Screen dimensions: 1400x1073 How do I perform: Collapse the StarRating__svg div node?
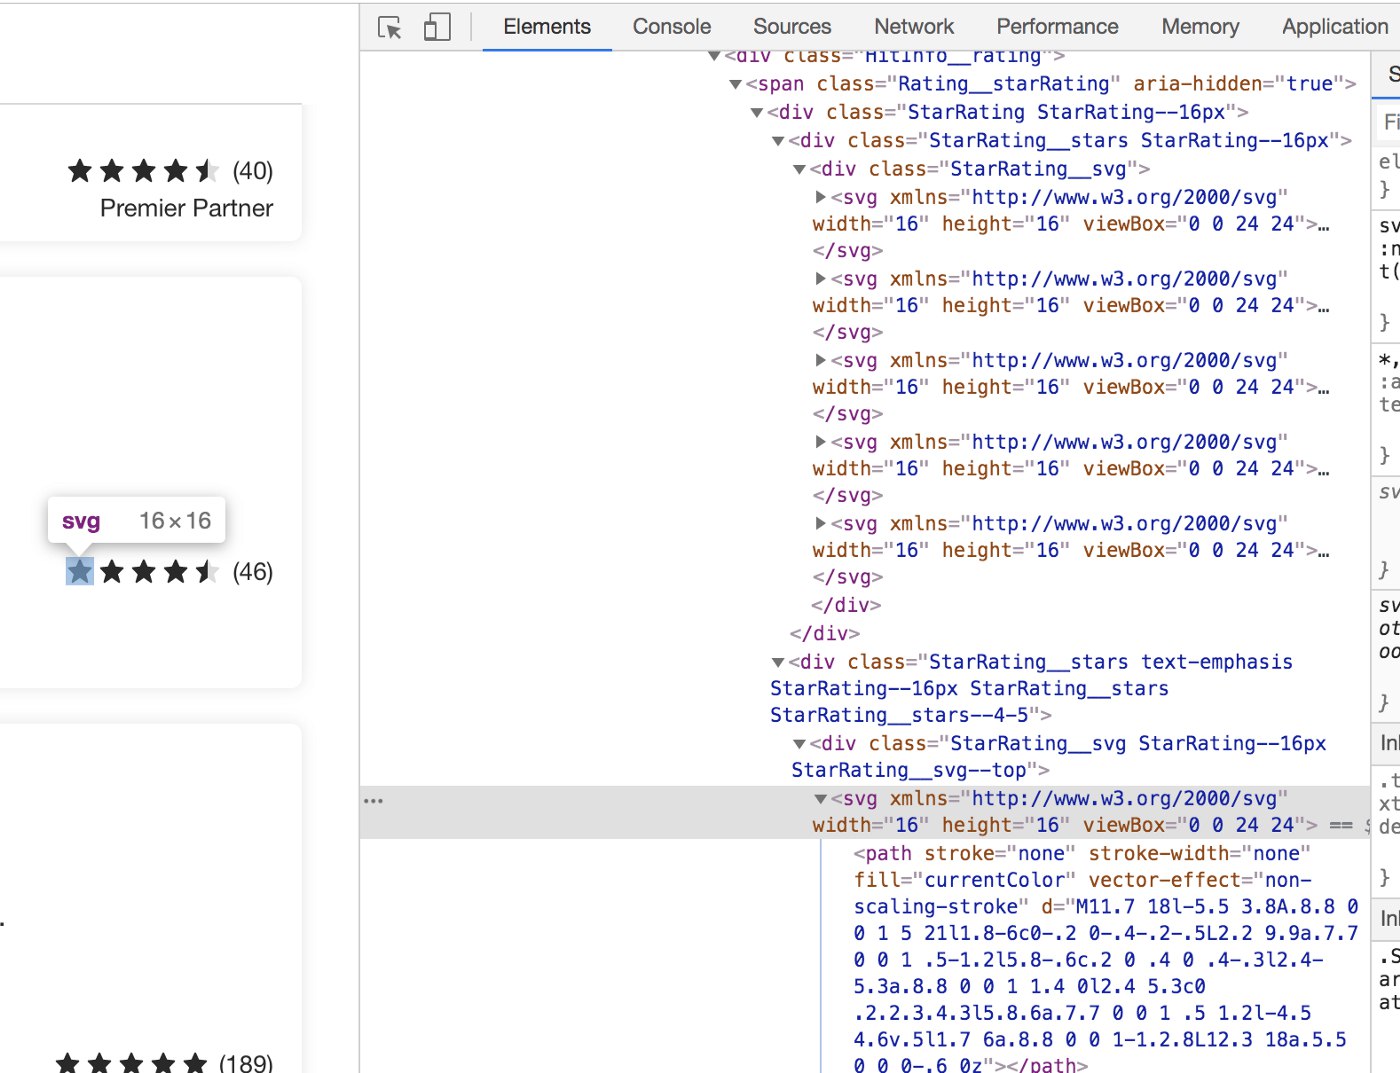pyautogui.click(x=800, y=170)
